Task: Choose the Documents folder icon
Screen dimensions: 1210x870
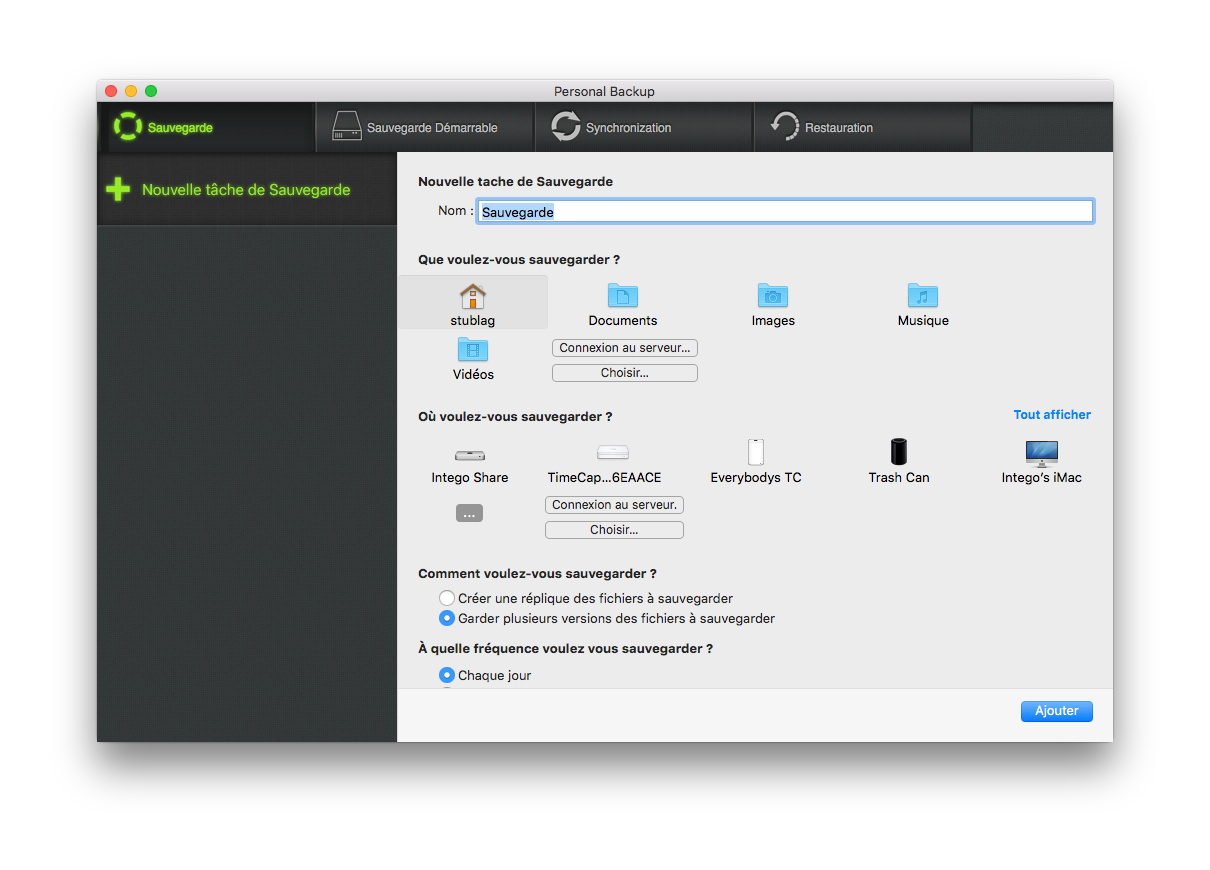Action: tap(623, 295)
